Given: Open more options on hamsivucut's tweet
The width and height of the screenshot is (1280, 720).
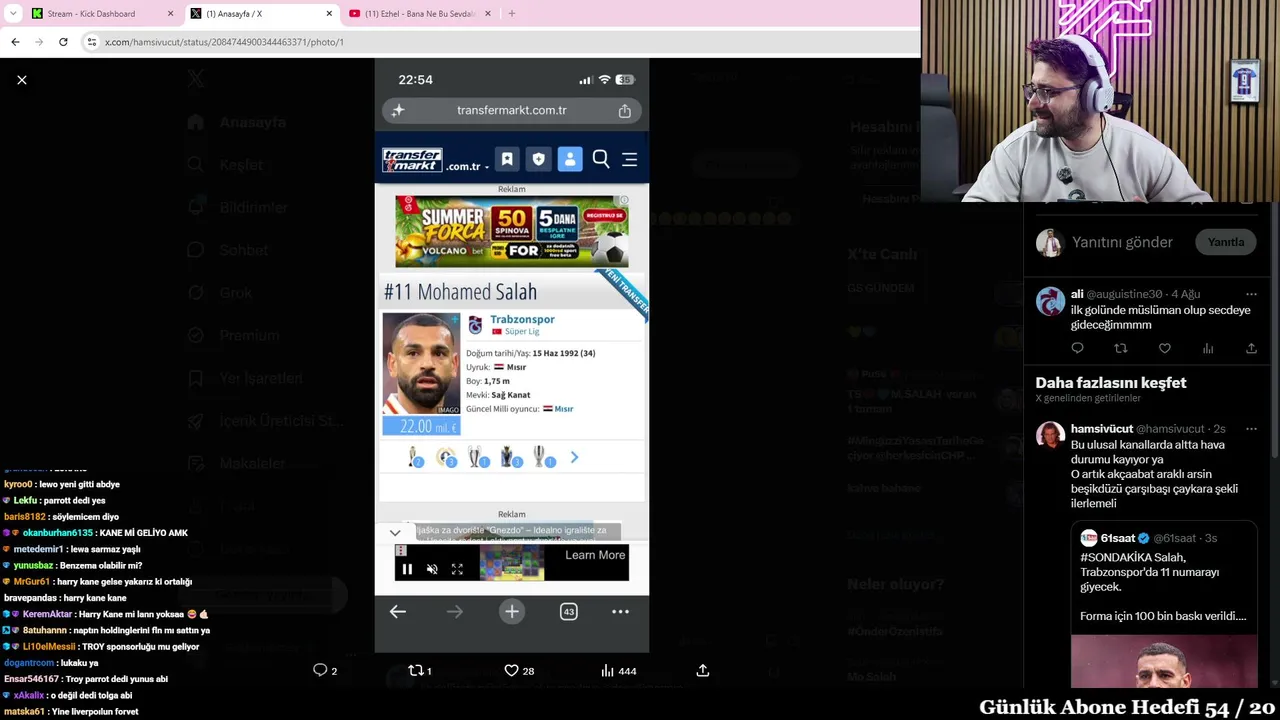Looking at the screenshot, I should 1251,429.
